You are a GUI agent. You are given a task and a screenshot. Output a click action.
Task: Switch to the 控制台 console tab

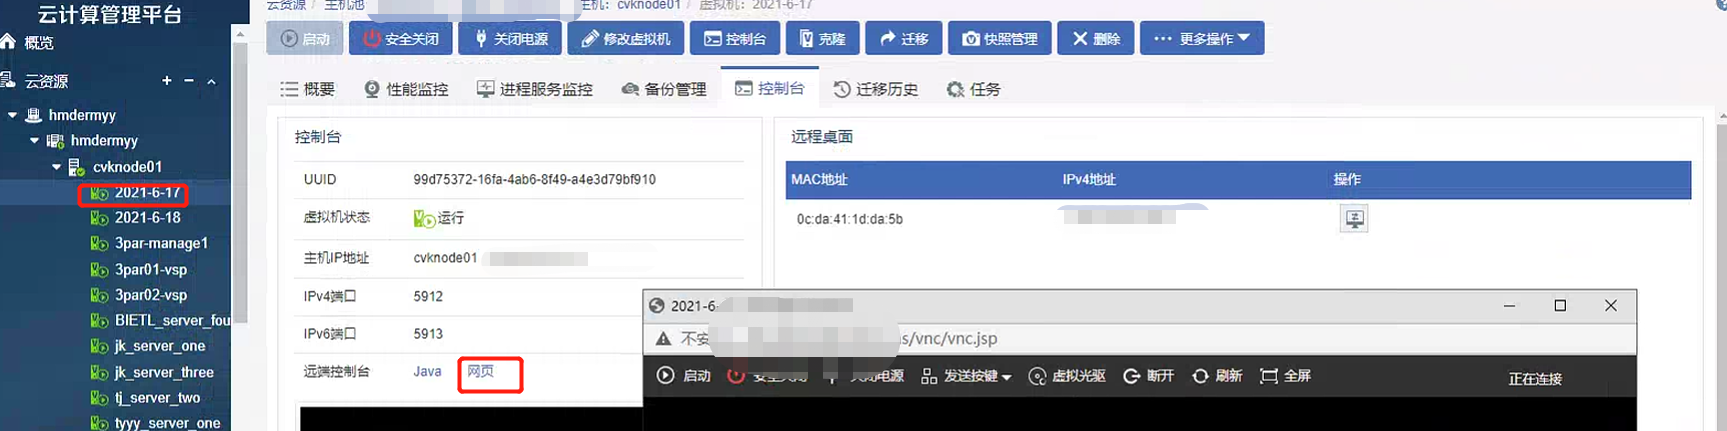coord(770,88)
